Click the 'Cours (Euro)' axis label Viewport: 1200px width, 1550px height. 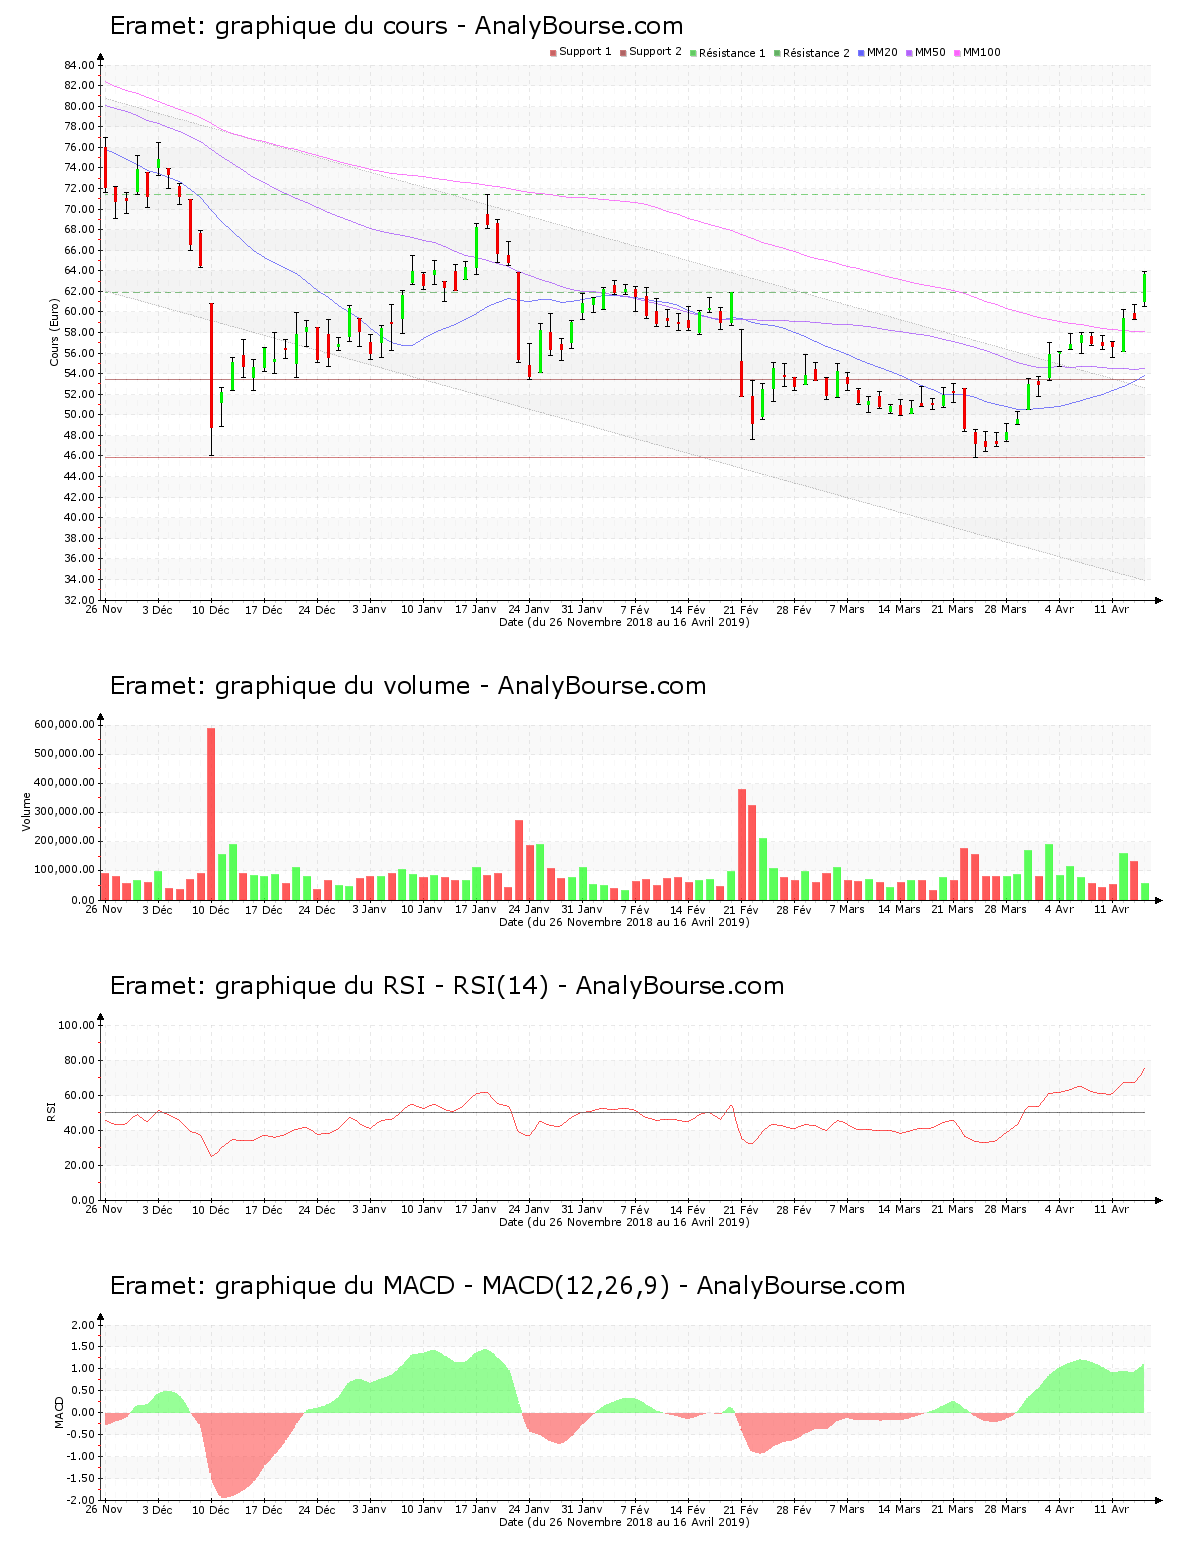click(54, 332)
